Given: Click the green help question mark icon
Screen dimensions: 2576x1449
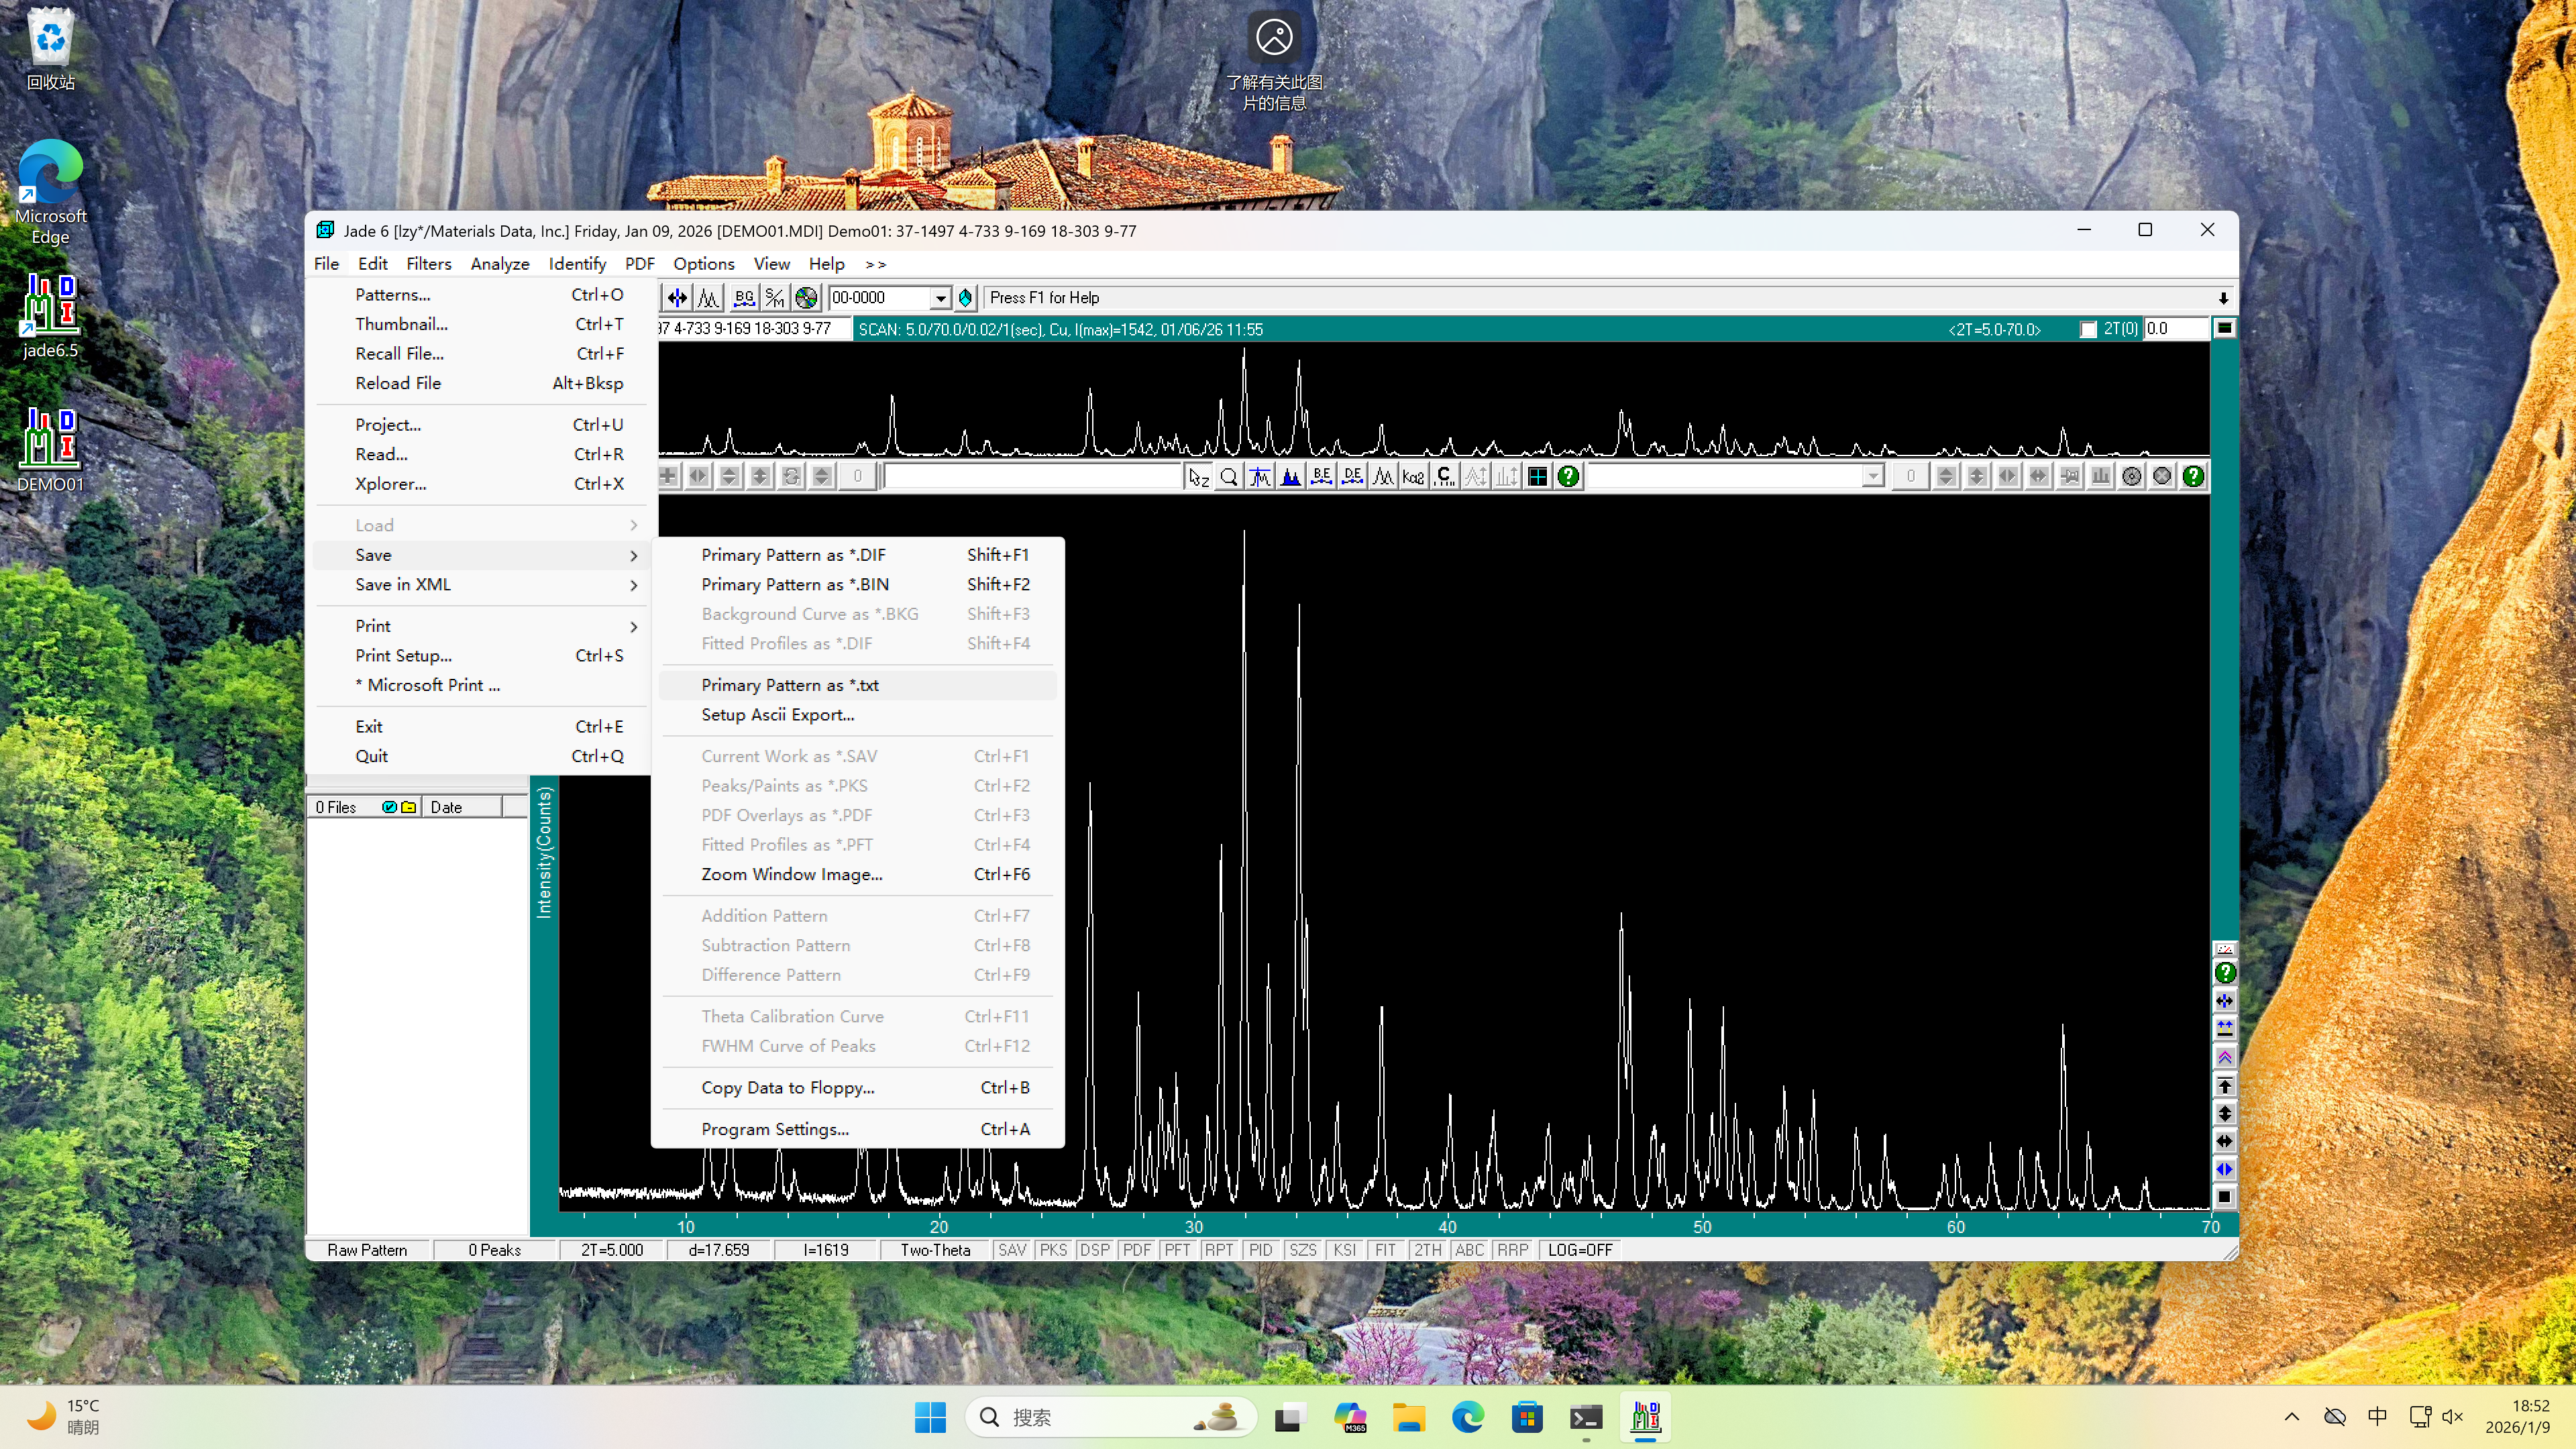Looking at the screenshot, I should pyautogui.click(x=1568, y=477).
